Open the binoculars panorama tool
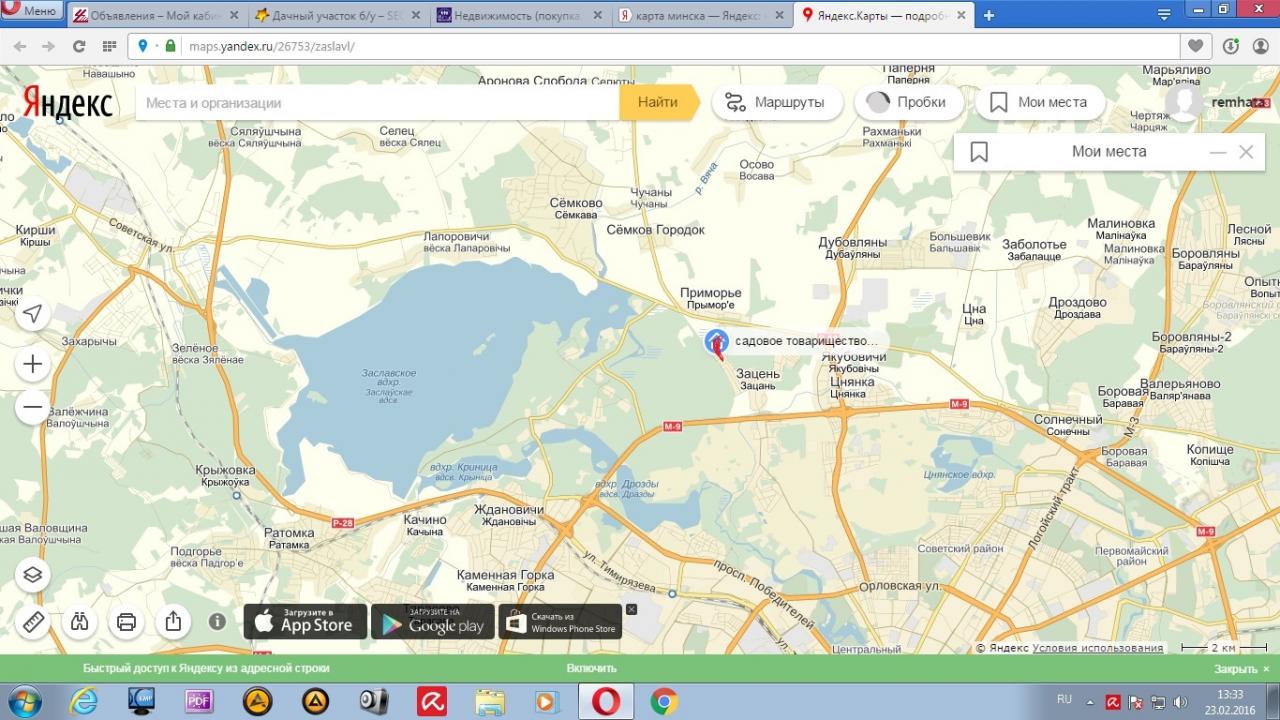1280x720 pixels. (x=79, y=622)
